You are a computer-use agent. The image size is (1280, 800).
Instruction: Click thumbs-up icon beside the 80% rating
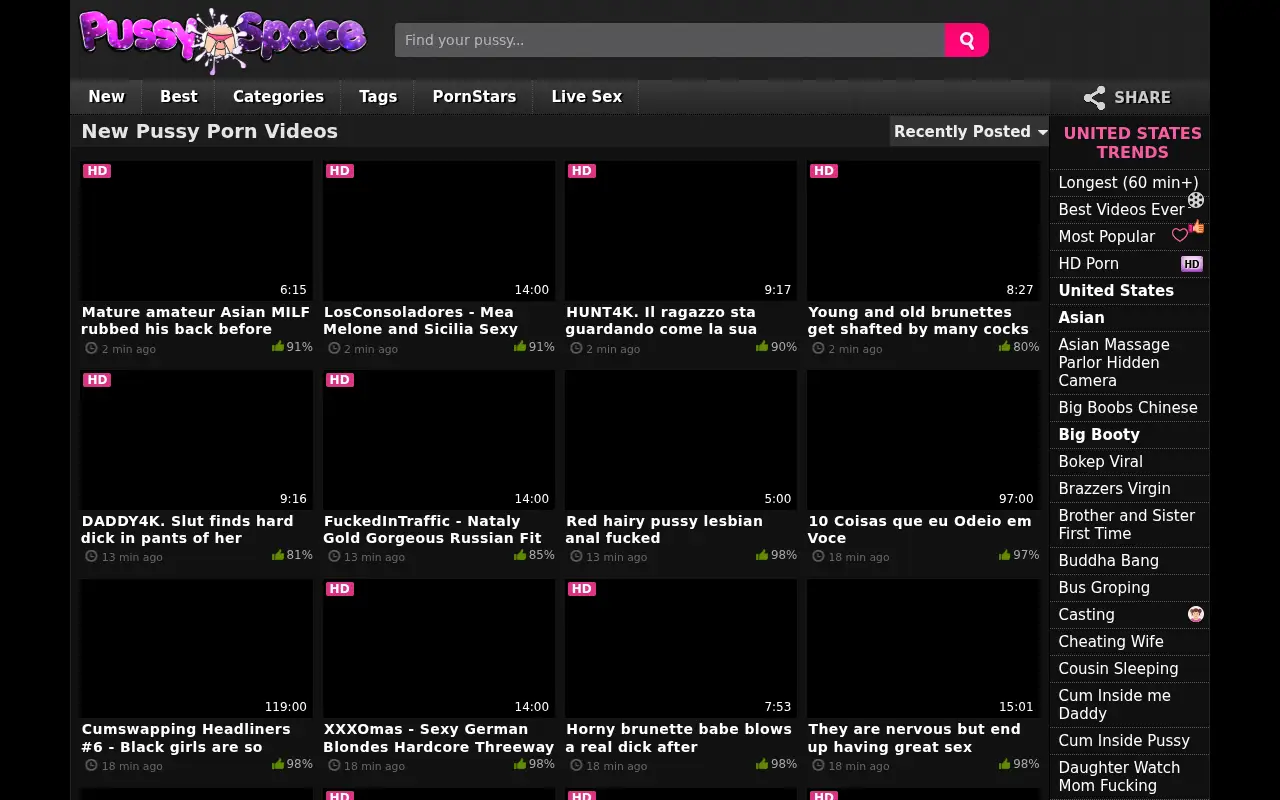point(1004,347)
